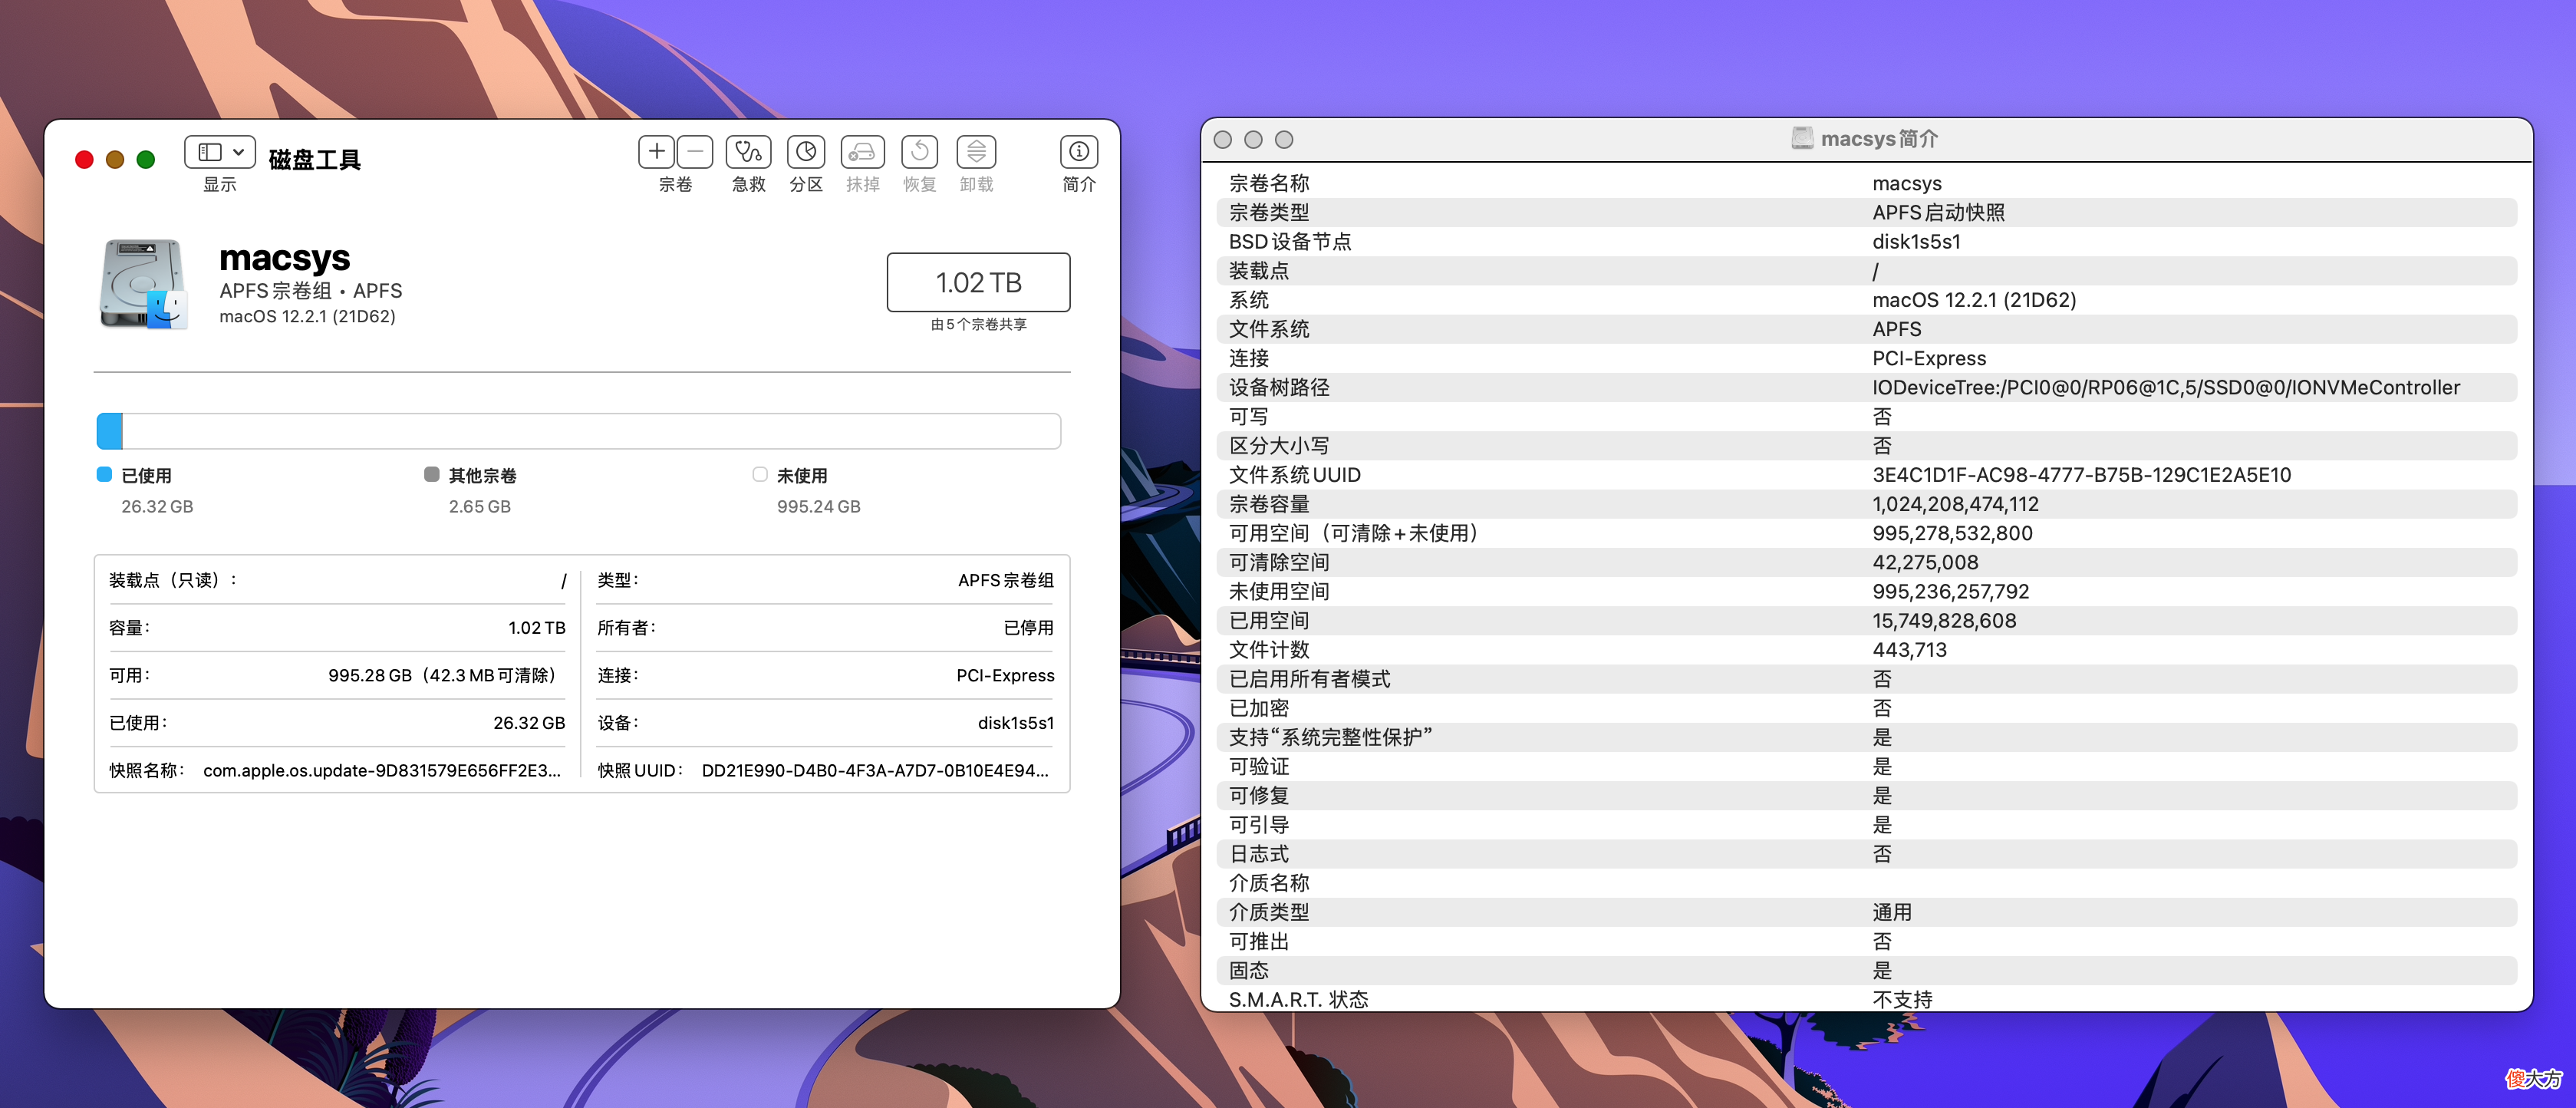Image resolution: width=2576 pixels, height=1108 pixels.
Task: Click the white 未使用 legend swatch
Action: 760,474
